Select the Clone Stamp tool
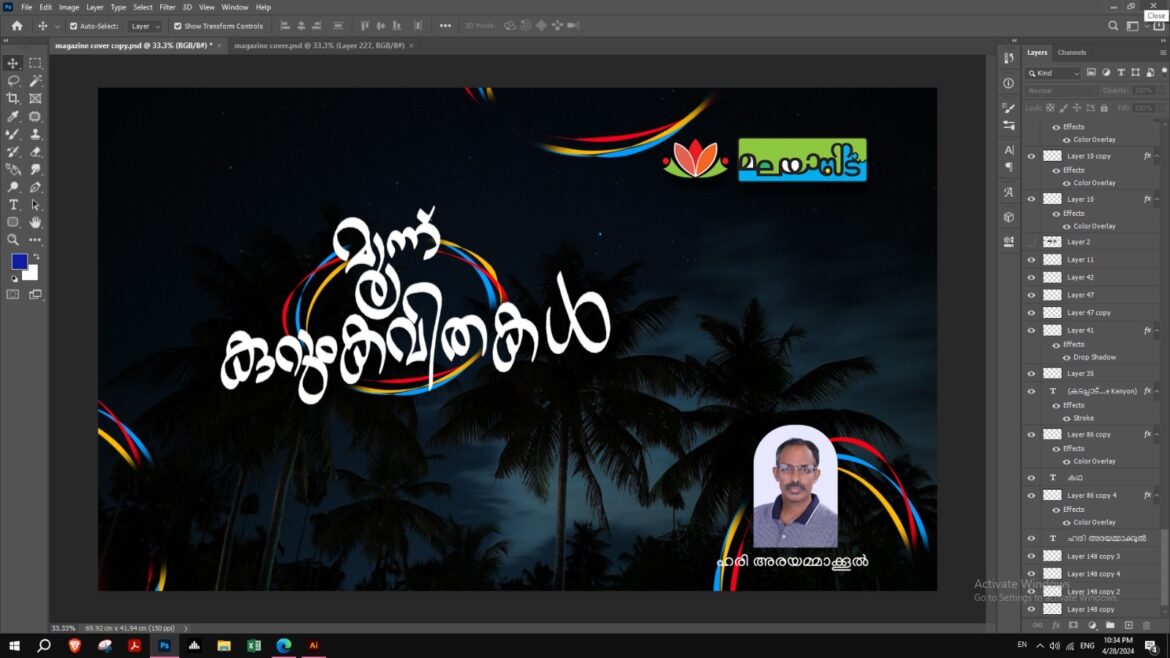Image resolution: width=1170 pixels, height=658 pixels. pyautogui.click(x=35, y=134)
